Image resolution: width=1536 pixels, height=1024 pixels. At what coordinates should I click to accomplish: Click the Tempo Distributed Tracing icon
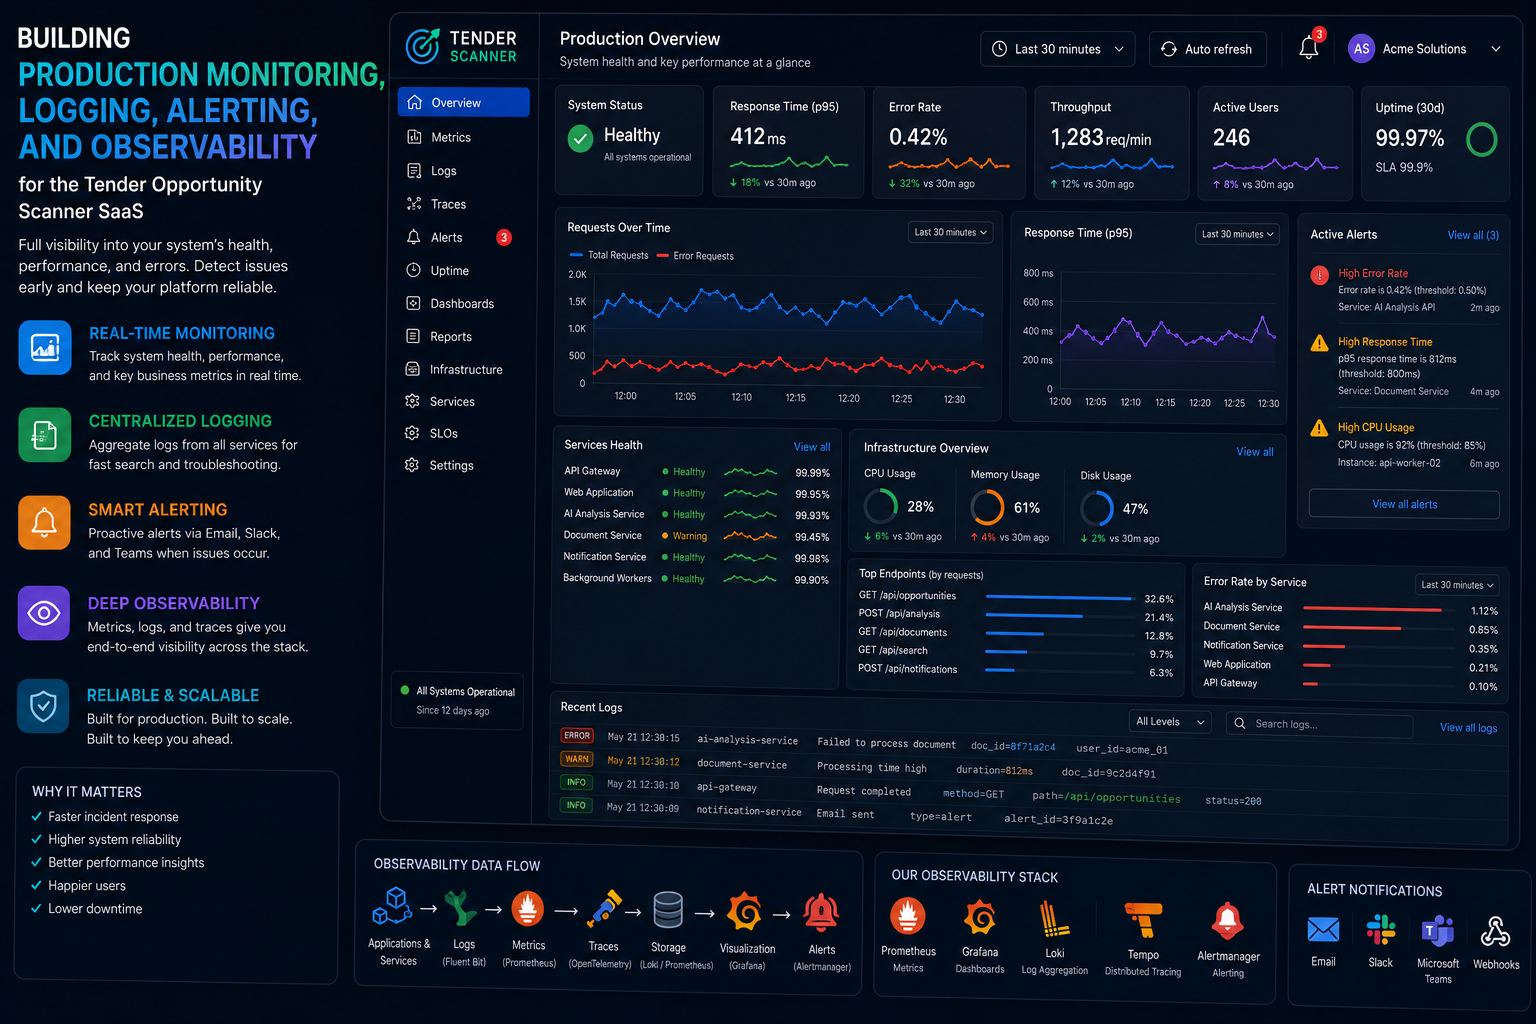[1143, 920]
